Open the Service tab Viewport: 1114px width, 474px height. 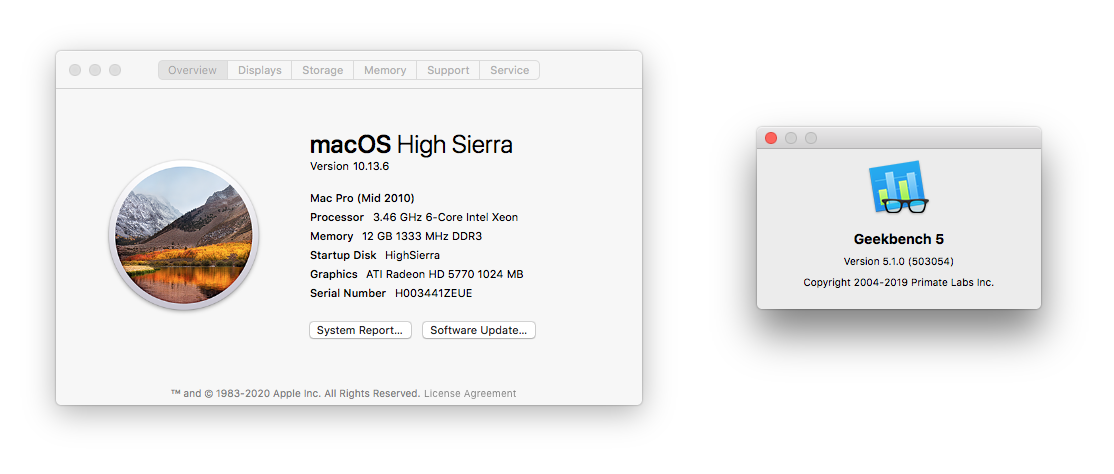click(x=509, y=70)
